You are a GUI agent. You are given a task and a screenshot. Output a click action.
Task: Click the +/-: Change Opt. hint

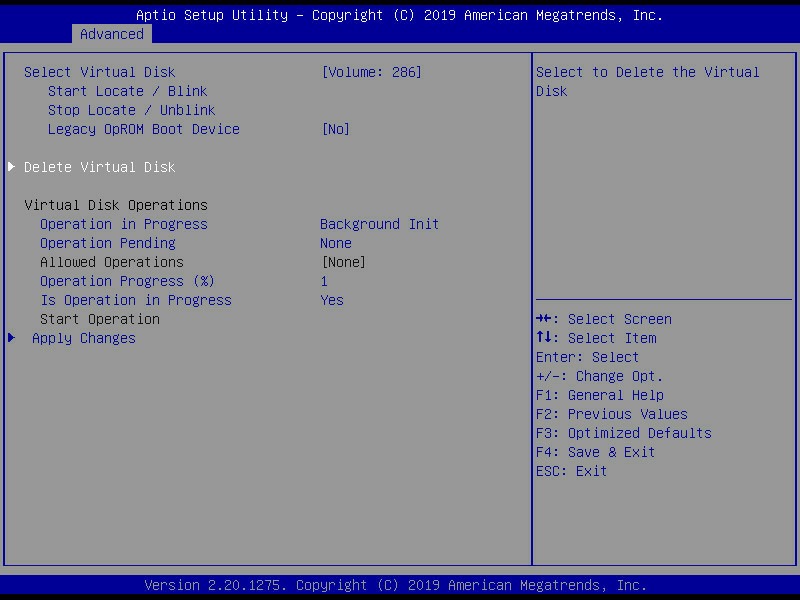click(599, 377)
